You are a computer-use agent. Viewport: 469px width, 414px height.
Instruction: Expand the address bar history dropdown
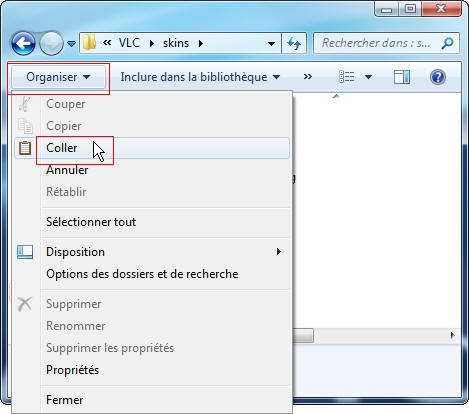click(271, 43)
